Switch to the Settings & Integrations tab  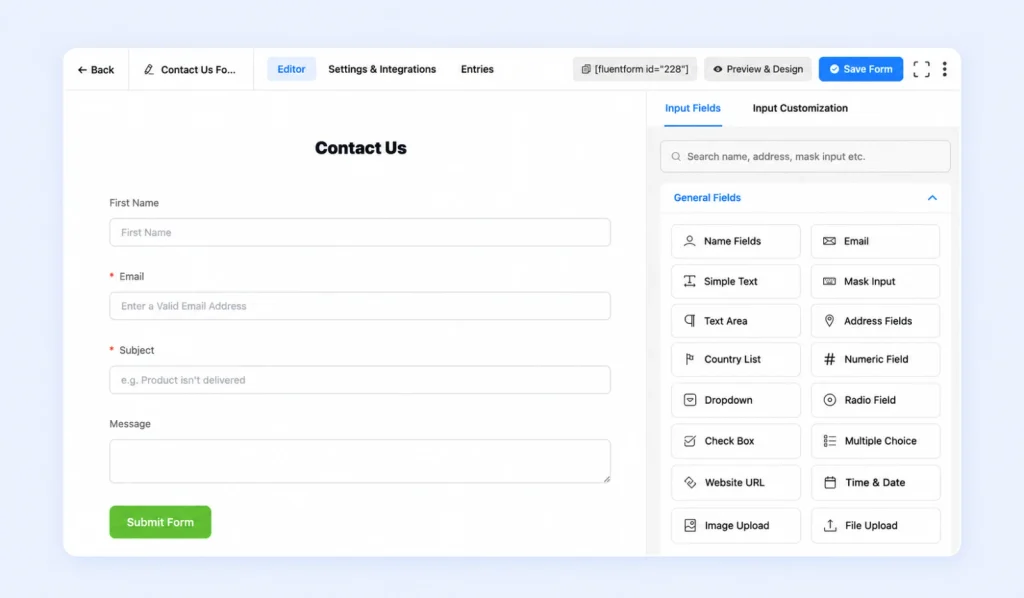(x=382, y=69)
